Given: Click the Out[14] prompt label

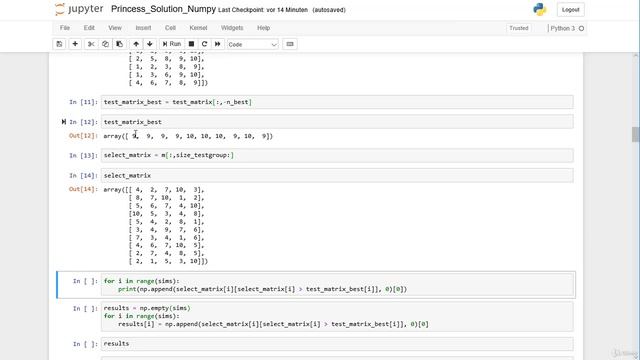Looking at the screenshot, I should coord(83,189).
